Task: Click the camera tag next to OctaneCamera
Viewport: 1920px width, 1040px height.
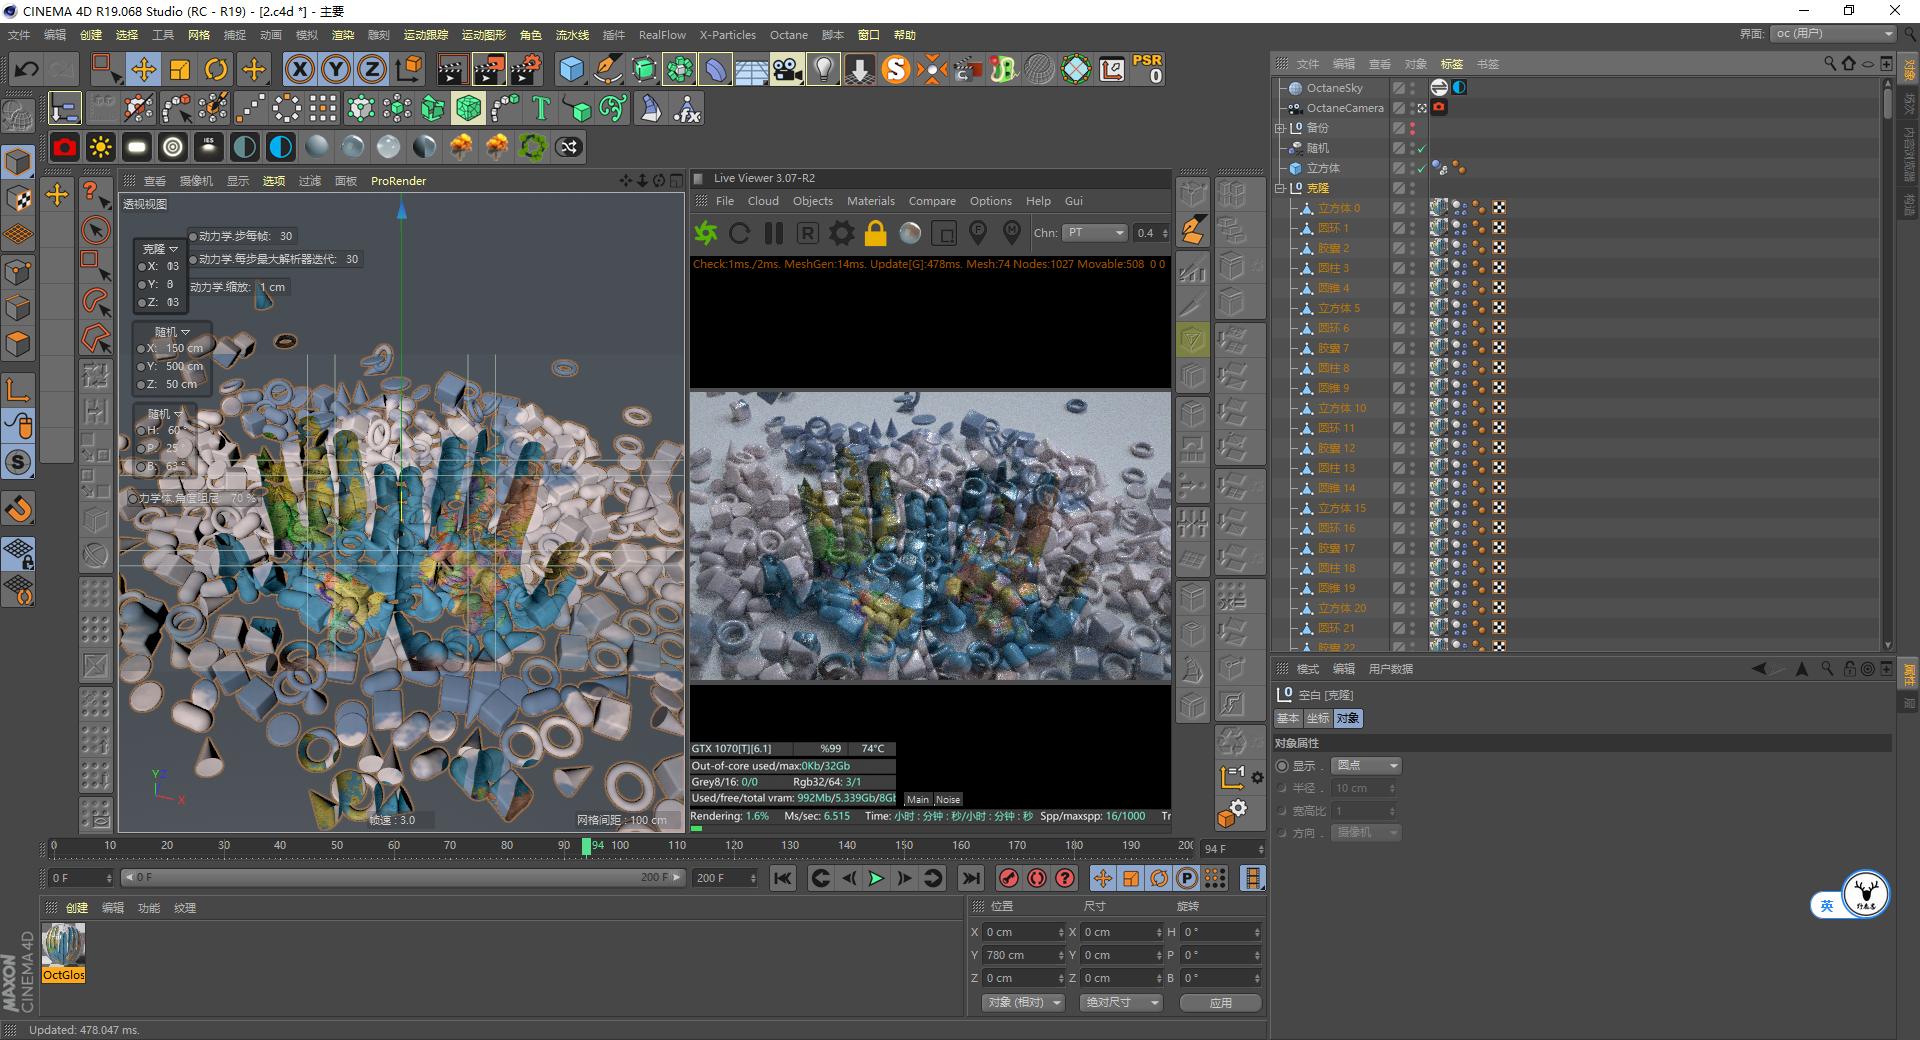Action: (x=1439, y=108)
